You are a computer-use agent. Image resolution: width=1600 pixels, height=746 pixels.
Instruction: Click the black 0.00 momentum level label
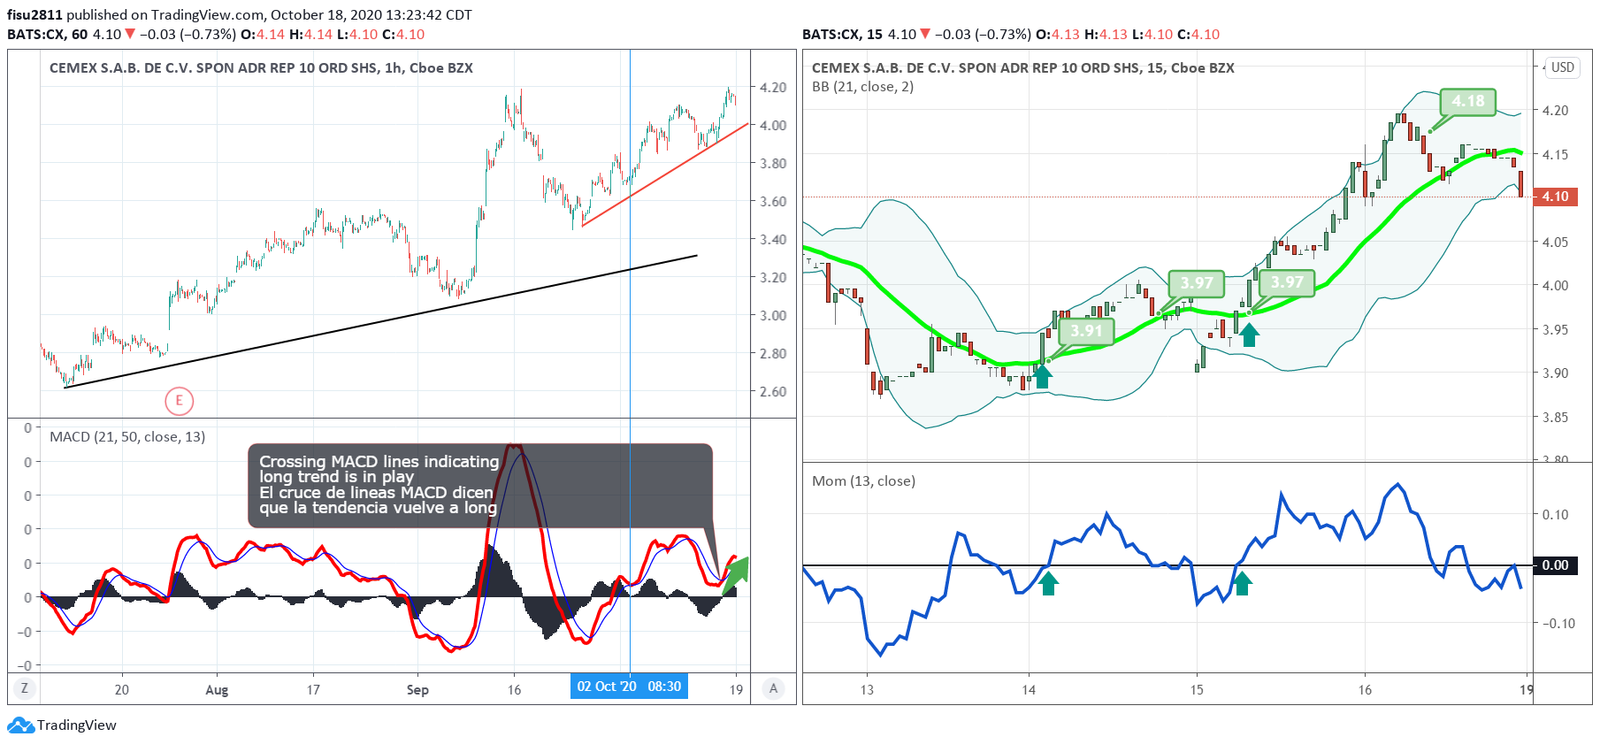(x=1555, y=565)
